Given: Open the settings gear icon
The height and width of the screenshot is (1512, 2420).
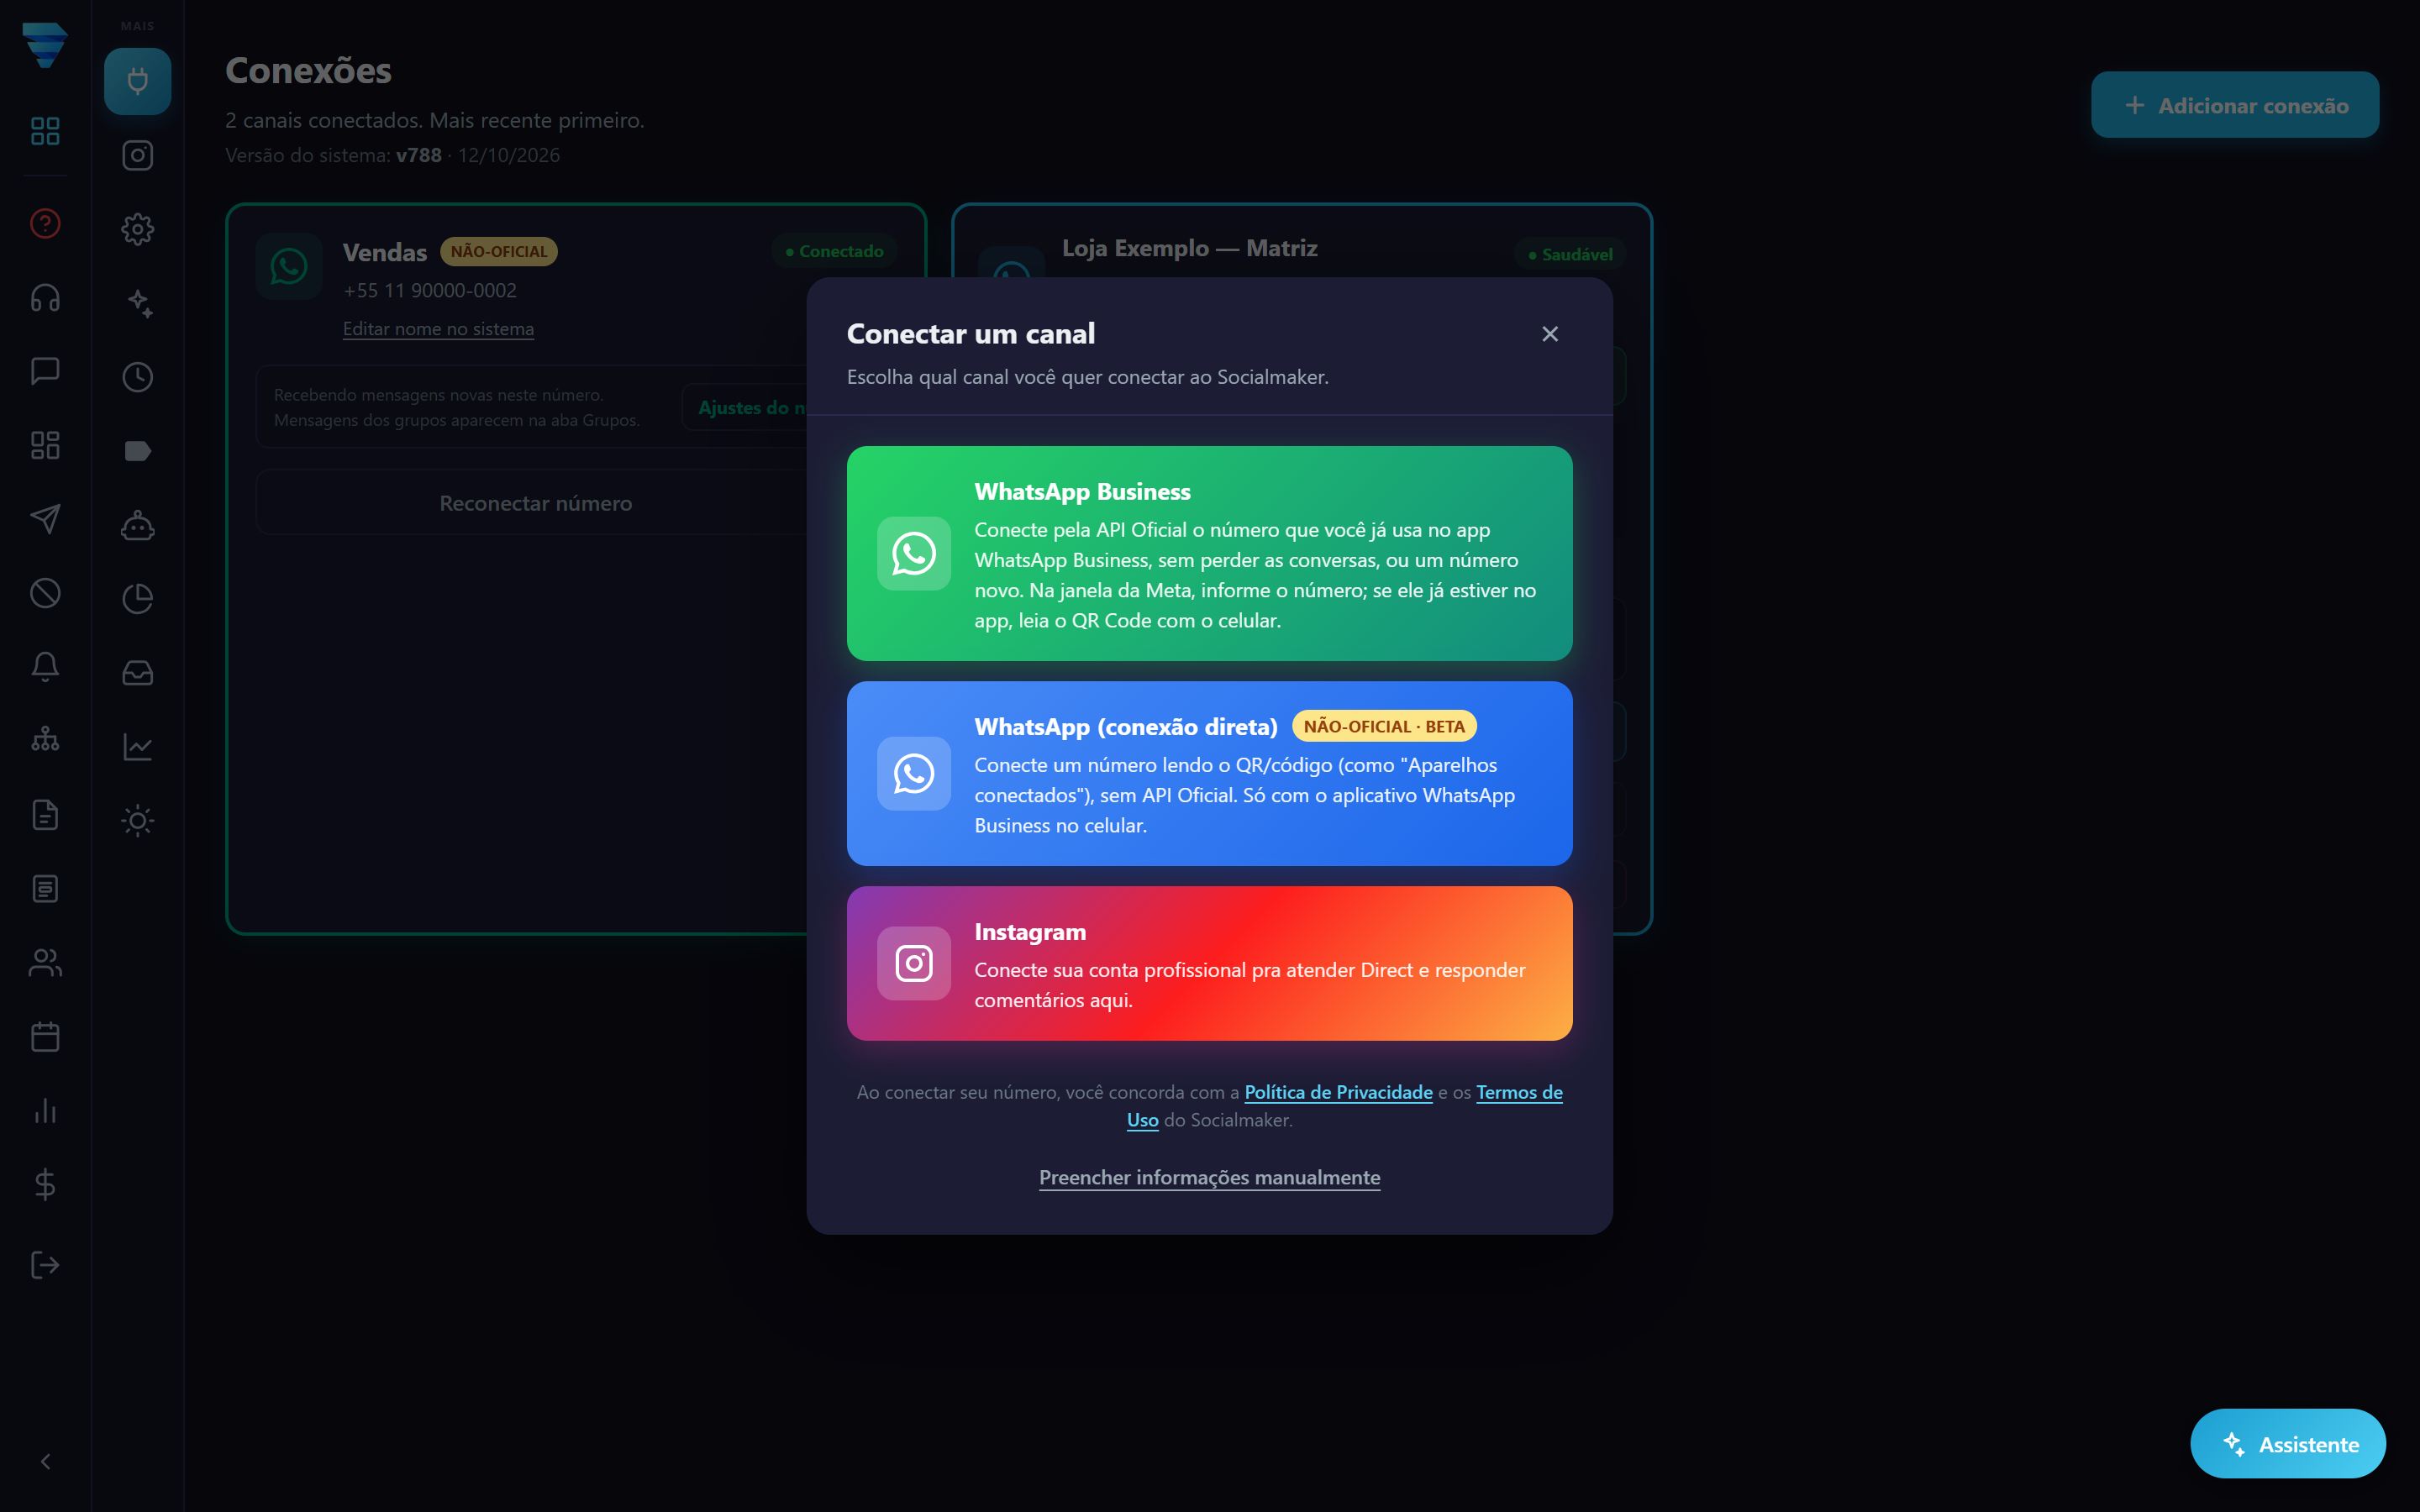Looking at the screenshot, I should pyautogui.click(x=138, y=229).
